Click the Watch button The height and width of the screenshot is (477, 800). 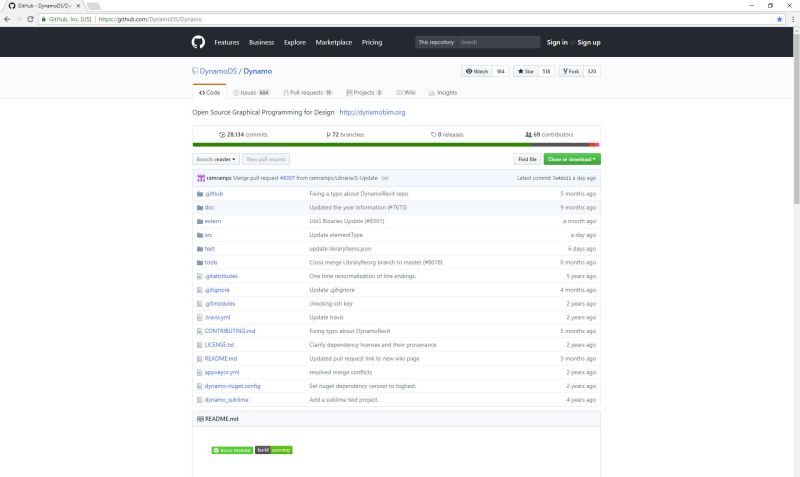click(x=477, y=71)
